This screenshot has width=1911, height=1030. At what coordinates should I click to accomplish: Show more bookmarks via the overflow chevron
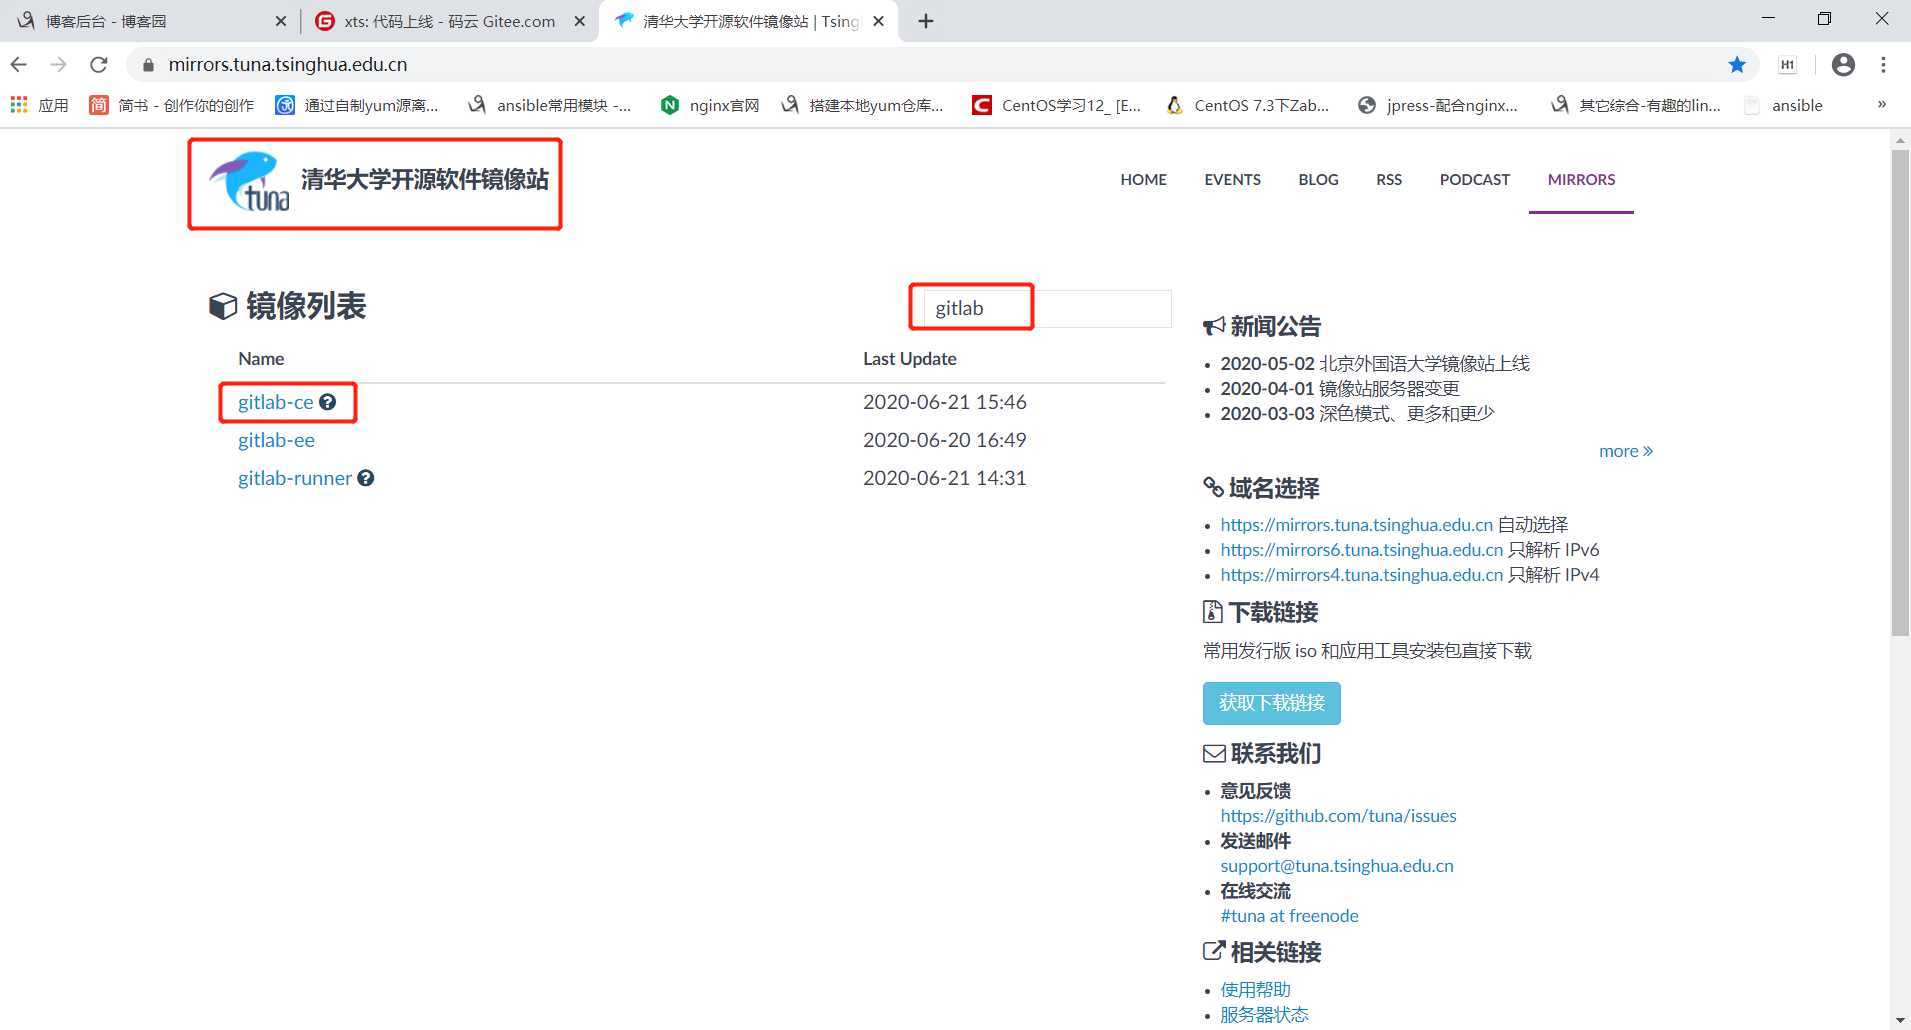1881,104
